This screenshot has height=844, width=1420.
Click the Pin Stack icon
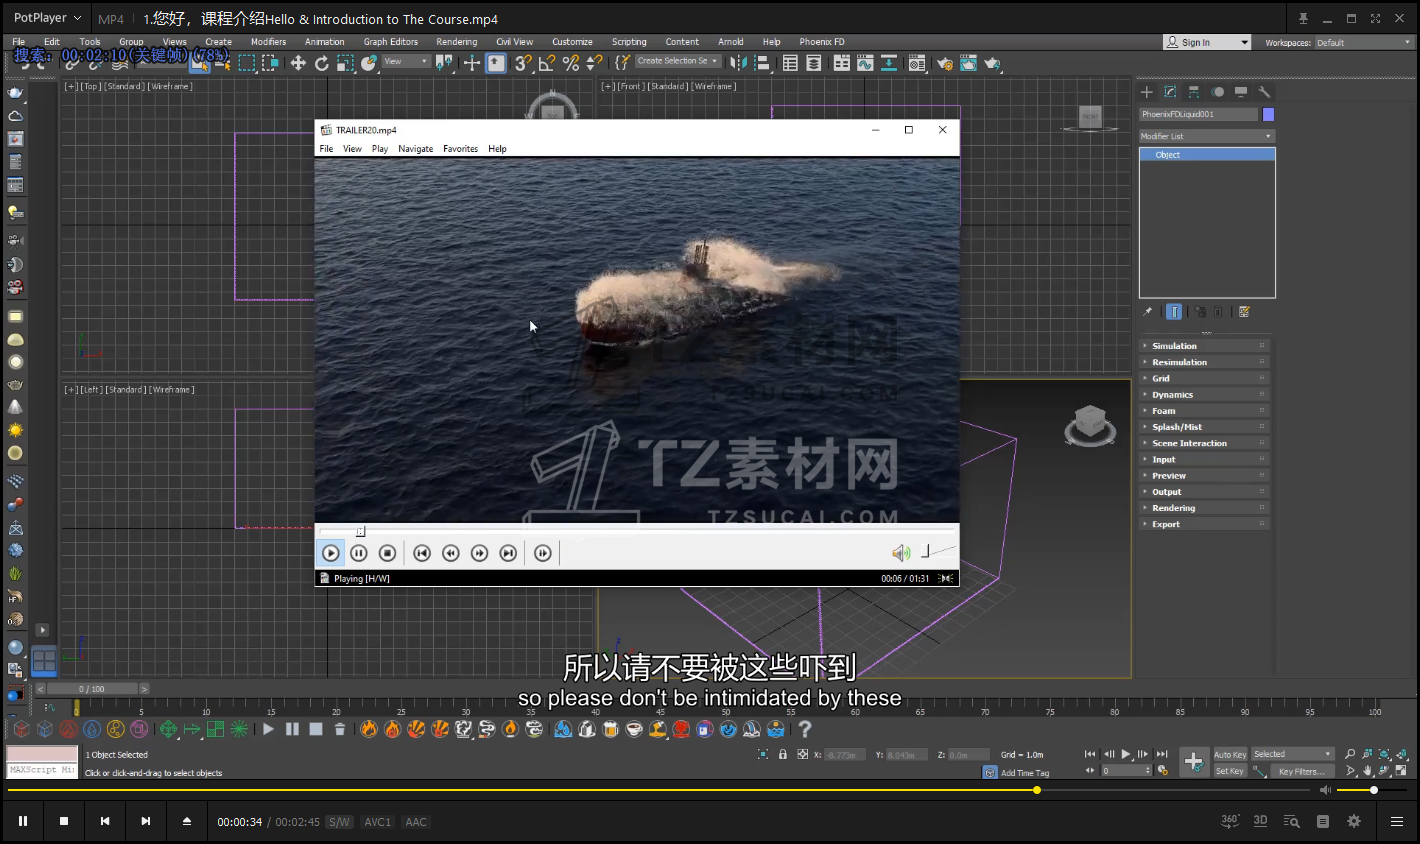pos(1148,312)
